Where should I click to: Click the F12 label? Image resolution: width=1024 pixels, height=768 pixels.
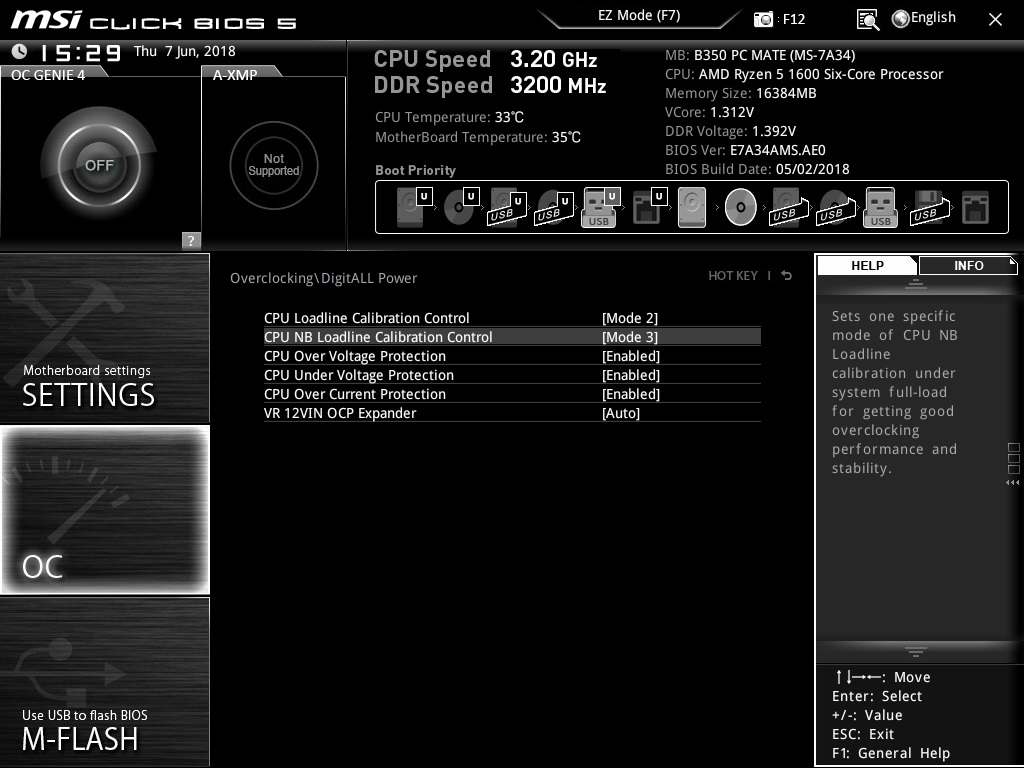(x=793, y=19)
